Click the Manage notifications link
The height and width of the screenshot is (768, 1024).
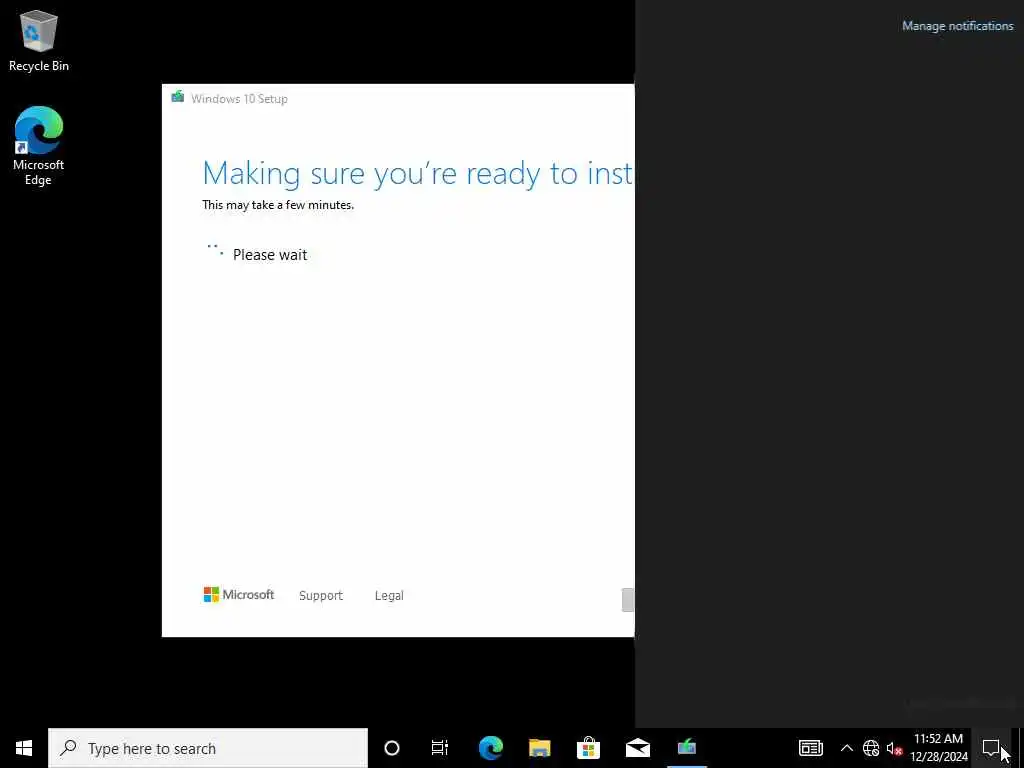[x=957, y=26]
